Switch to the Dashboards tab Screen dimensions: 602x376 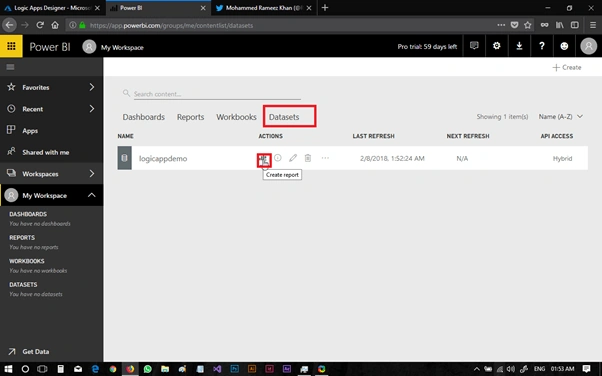click(x=144, y=117)
